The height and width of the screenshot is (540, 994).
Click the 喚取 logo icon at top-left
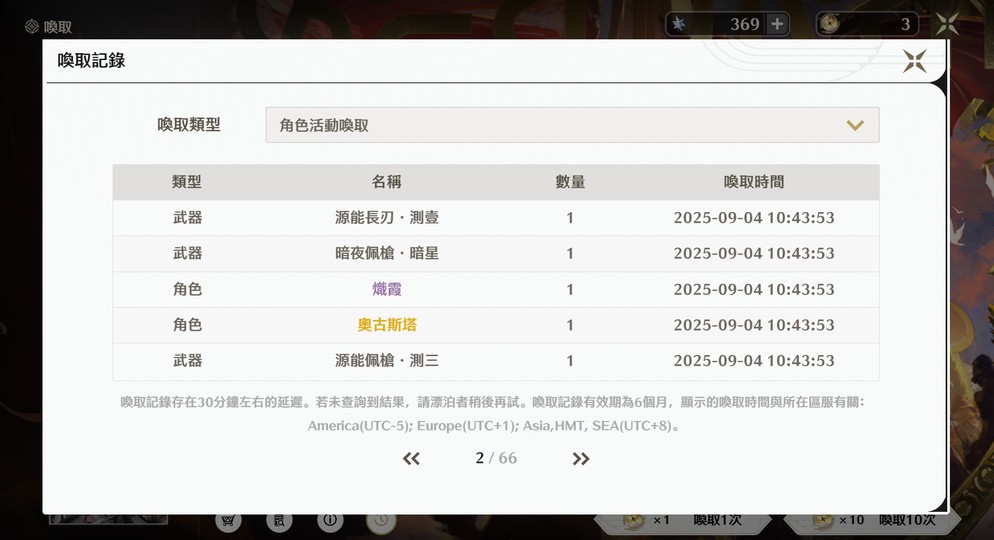pyautogui.click(x=32, y=27)
